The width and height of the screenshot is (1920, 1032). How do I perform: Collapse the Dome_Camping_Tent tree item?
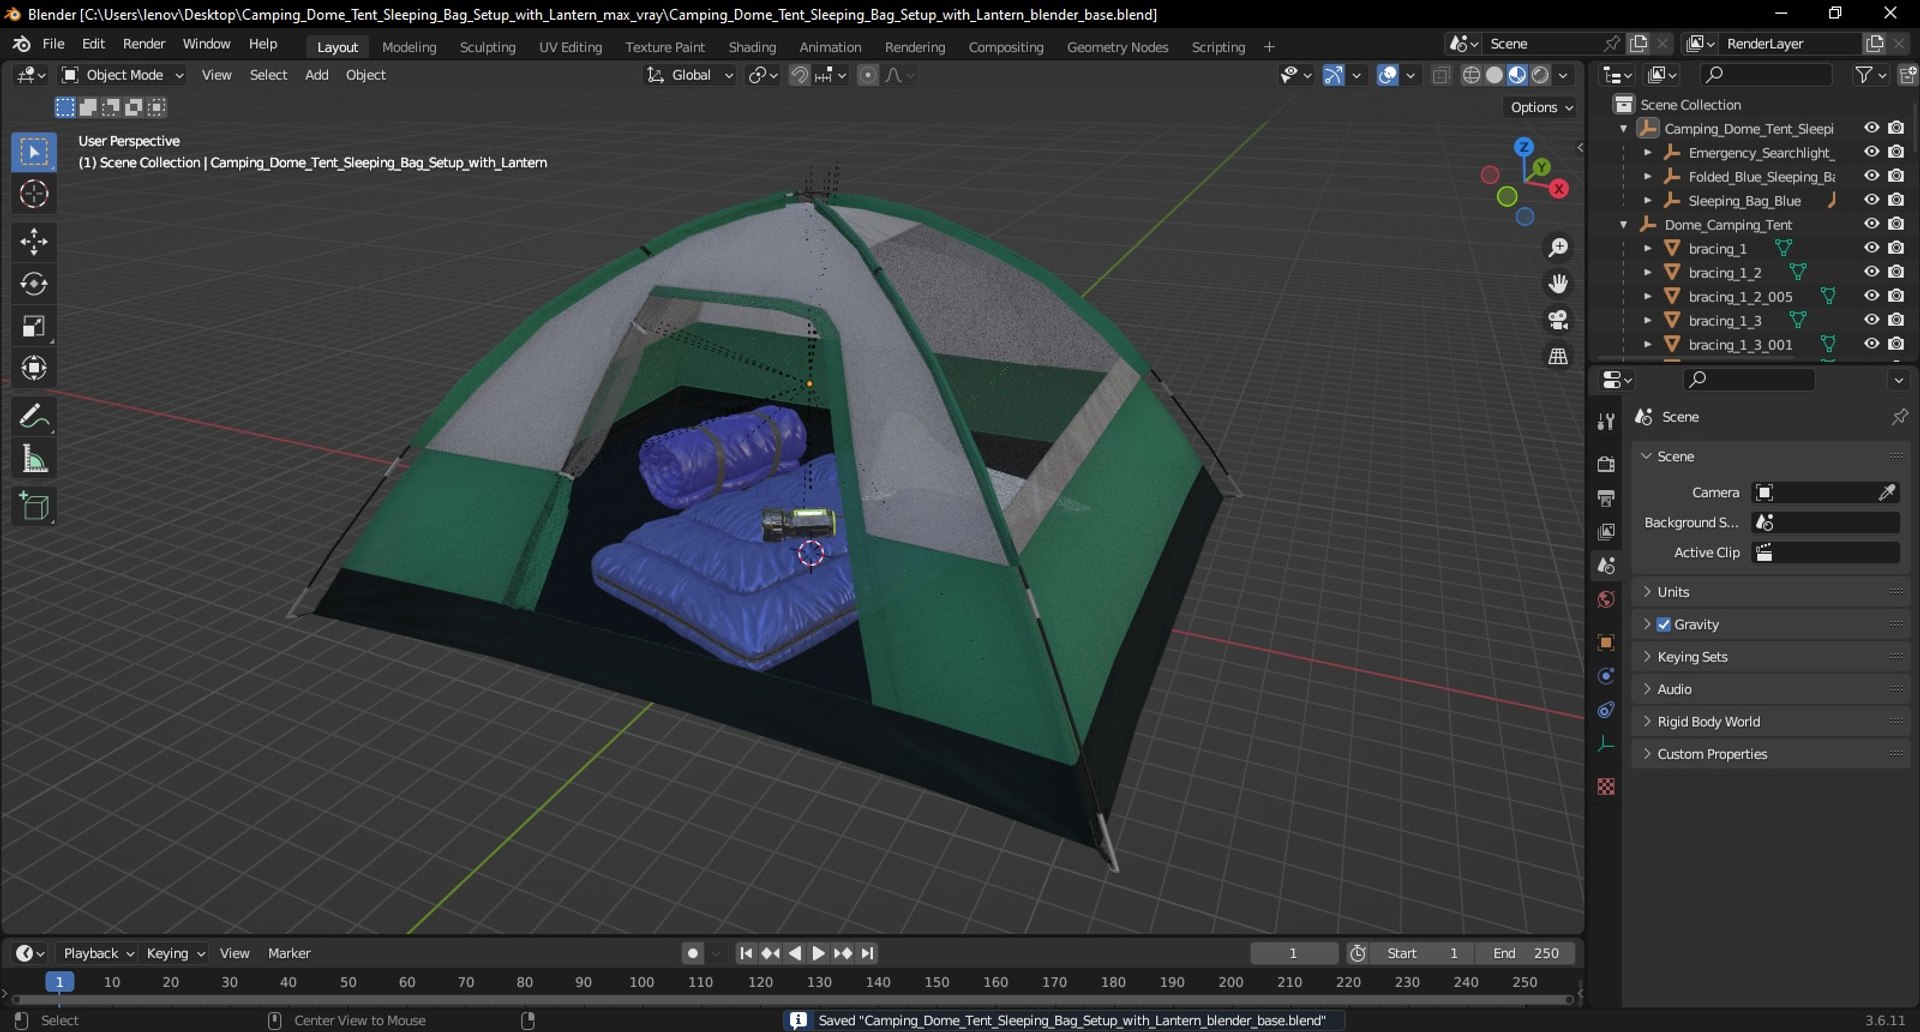point(1623,225)
